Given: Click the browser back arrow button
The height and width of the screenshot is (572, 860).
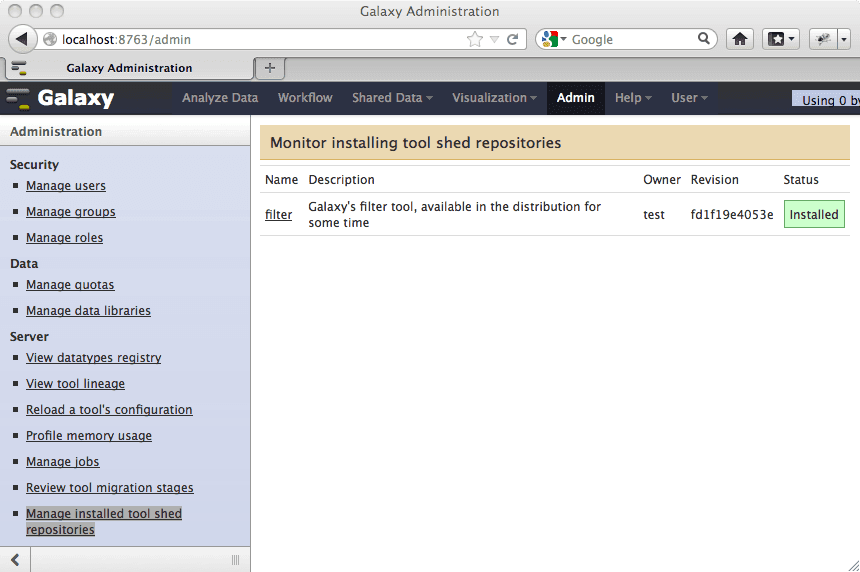Looking at the screenshot, I should pos(21,39).
